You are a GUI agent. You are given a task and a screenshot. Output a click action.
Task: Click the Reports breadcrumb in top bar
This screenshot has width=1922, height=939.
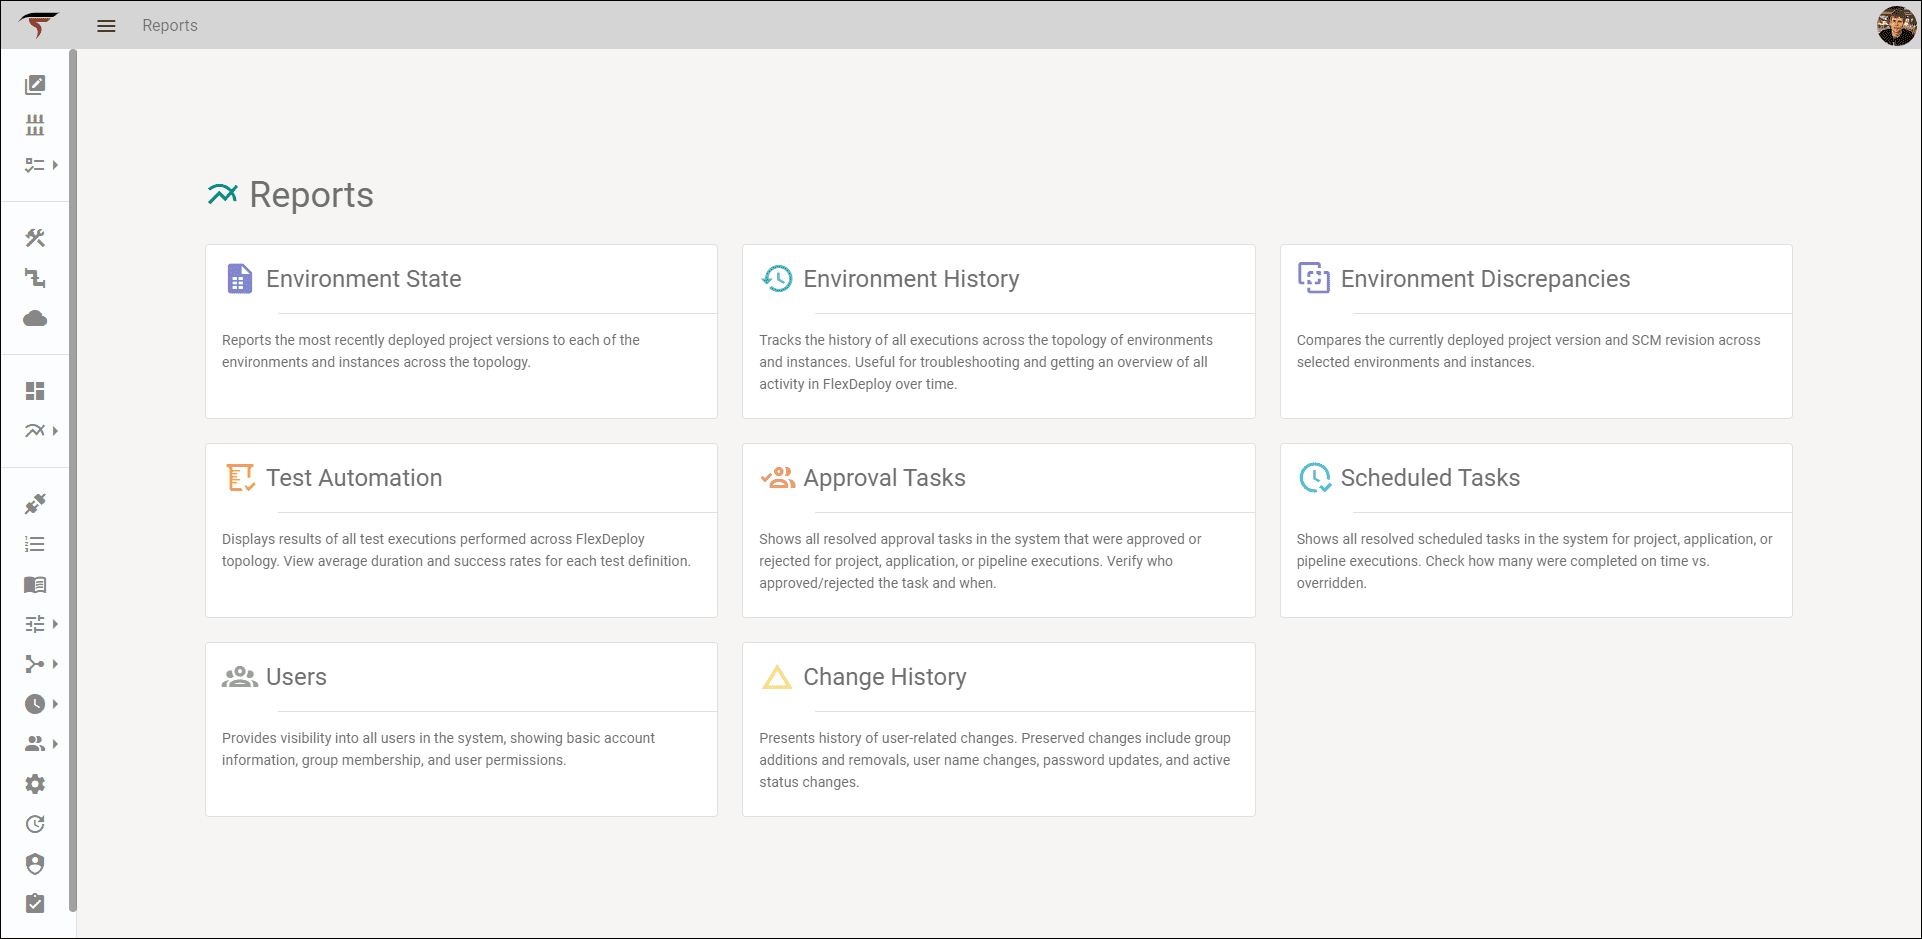pyautogui.click(x=170, y=26)
